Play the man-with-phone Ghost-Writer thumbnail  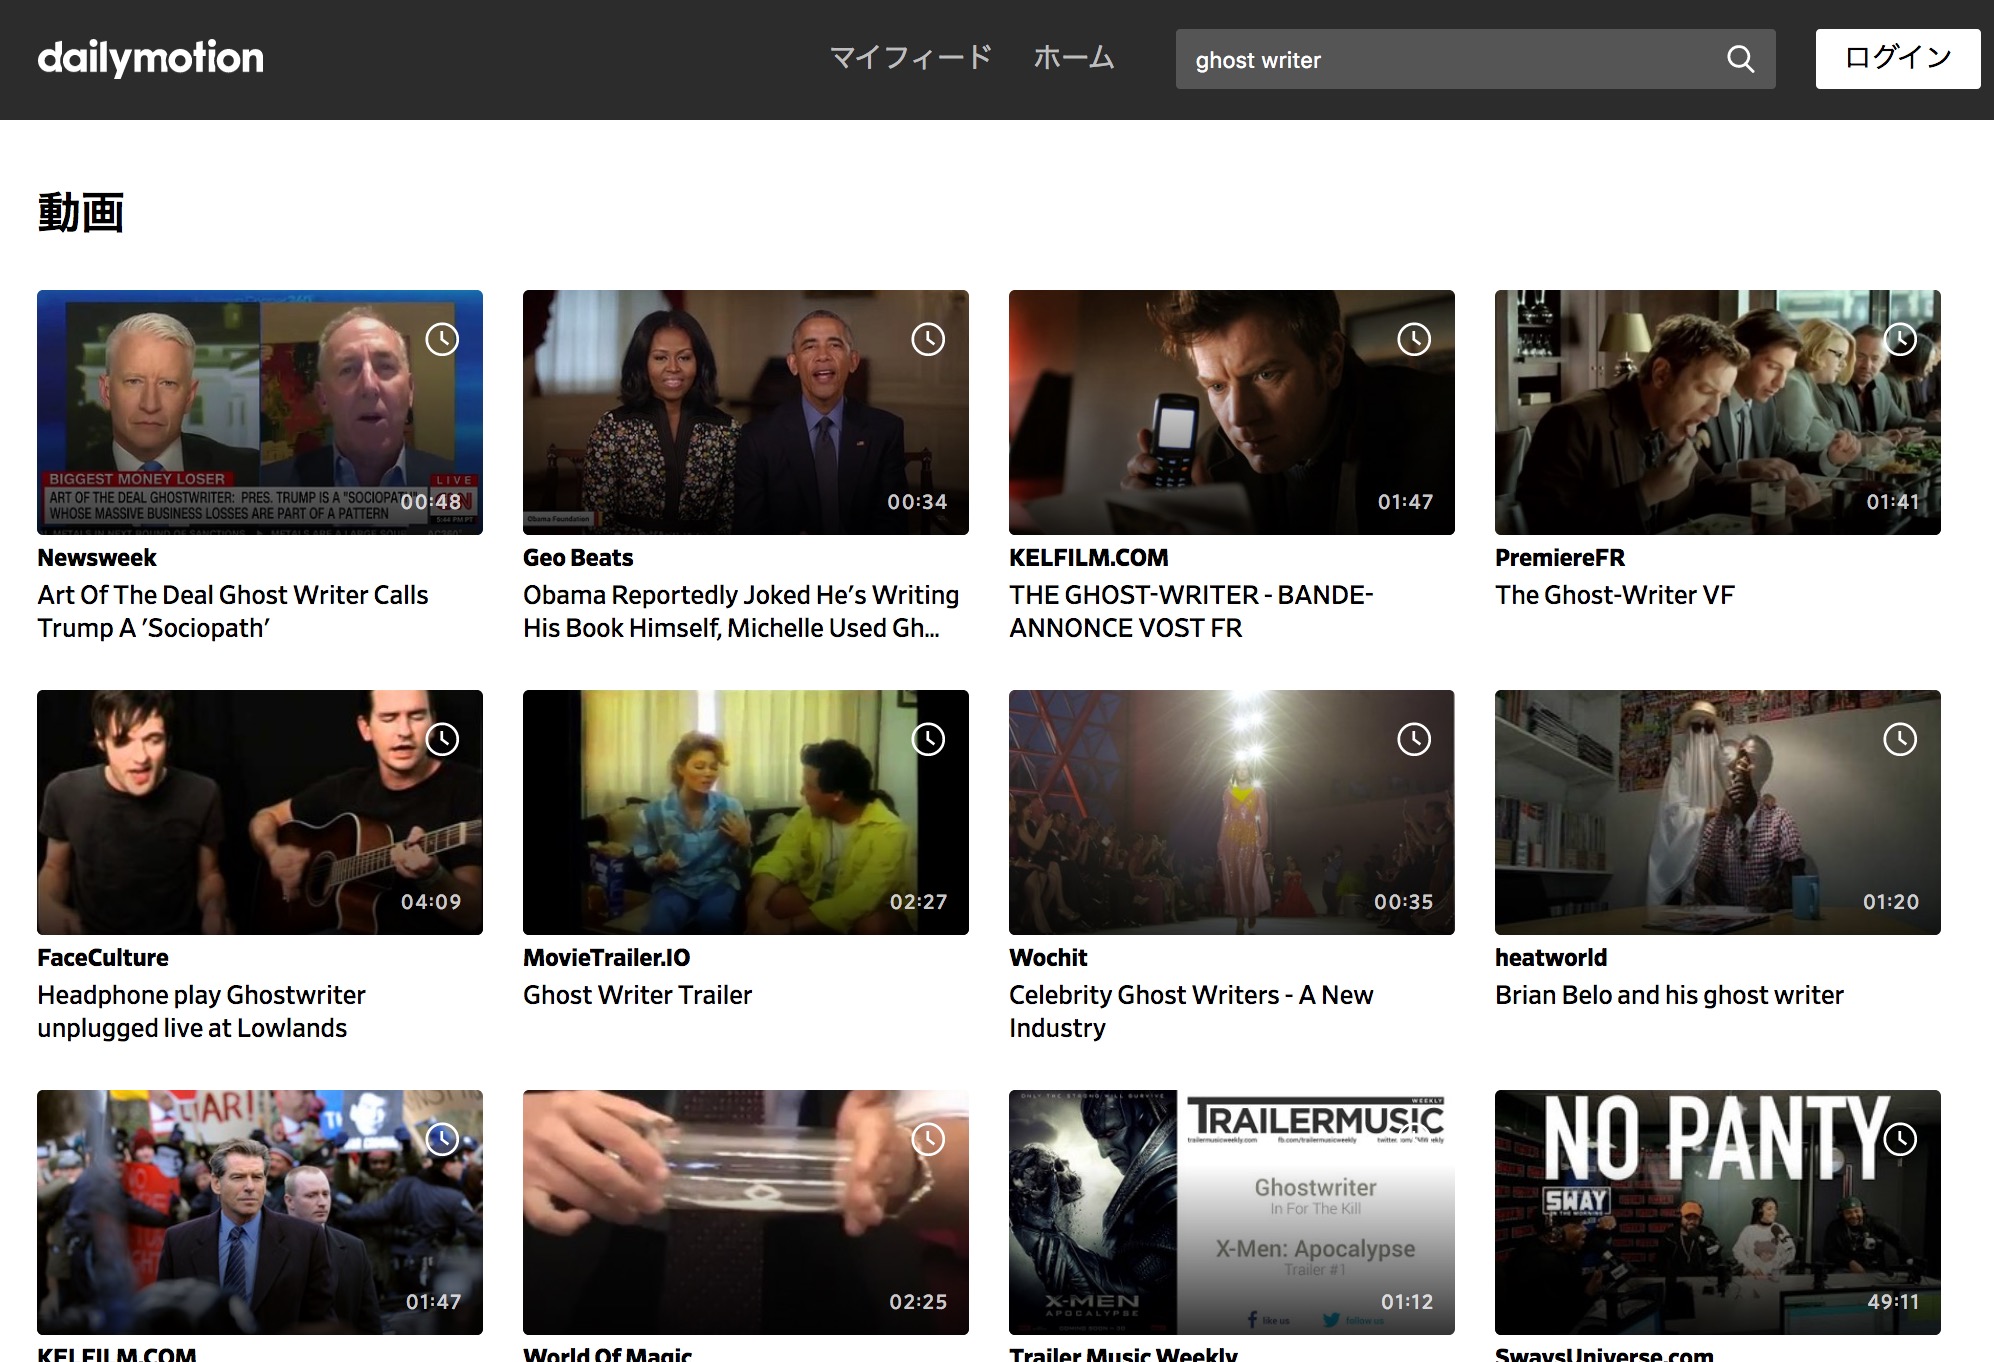1232,412
